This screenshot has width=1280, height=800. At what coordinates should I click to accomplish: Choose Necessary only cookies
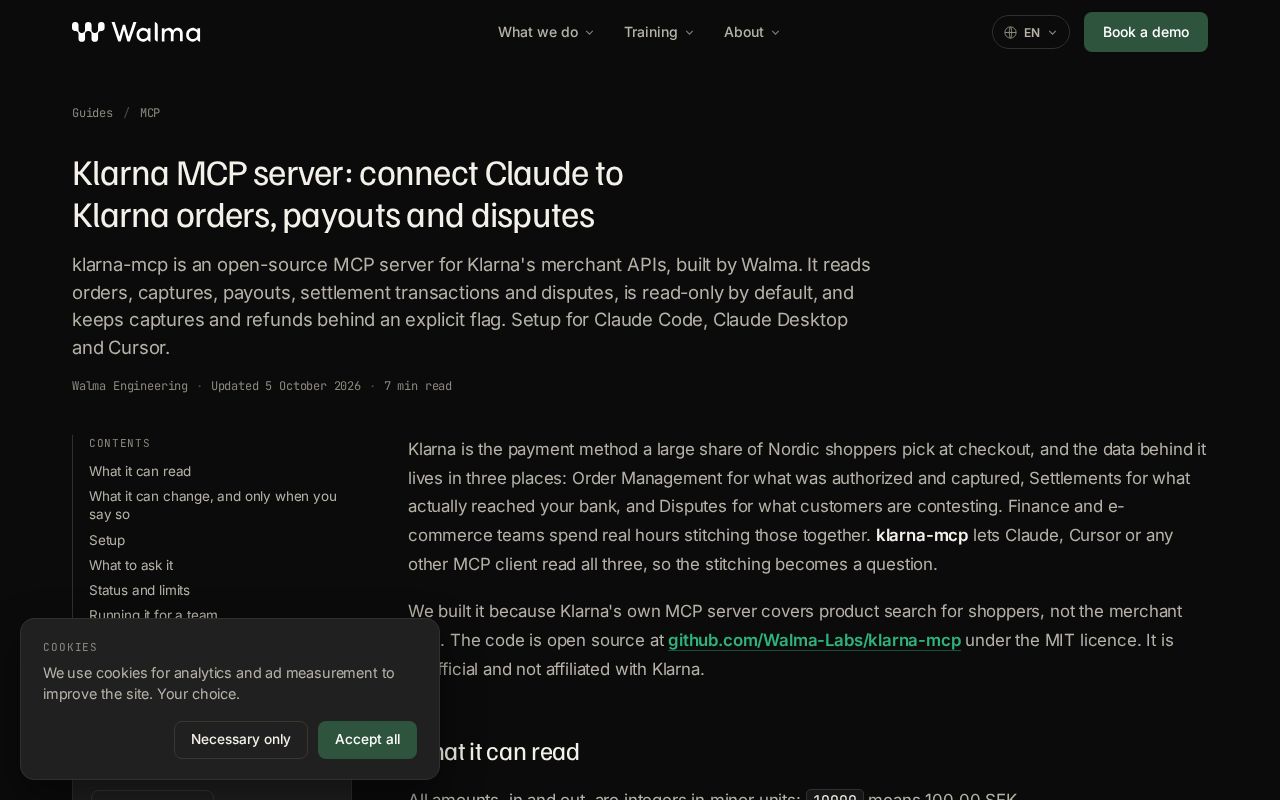[x=241, y=740]
